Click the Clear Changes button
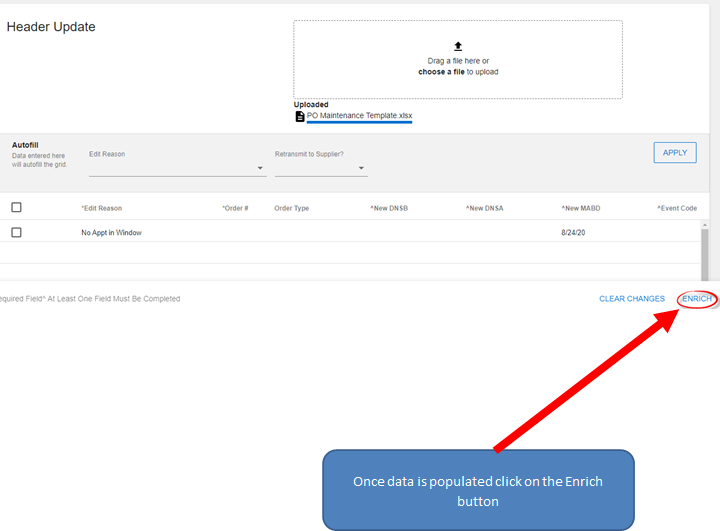This screenshot has height=531, width=720. (x=632, y=299)
